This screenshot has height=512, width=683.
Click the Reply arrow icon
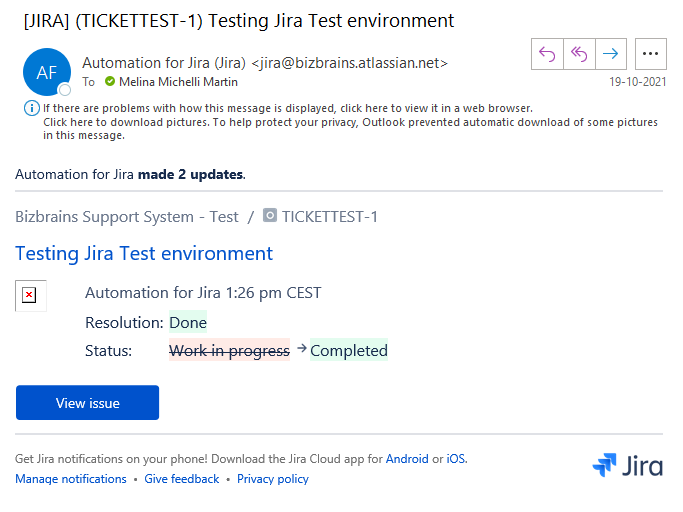pos(547,54)
